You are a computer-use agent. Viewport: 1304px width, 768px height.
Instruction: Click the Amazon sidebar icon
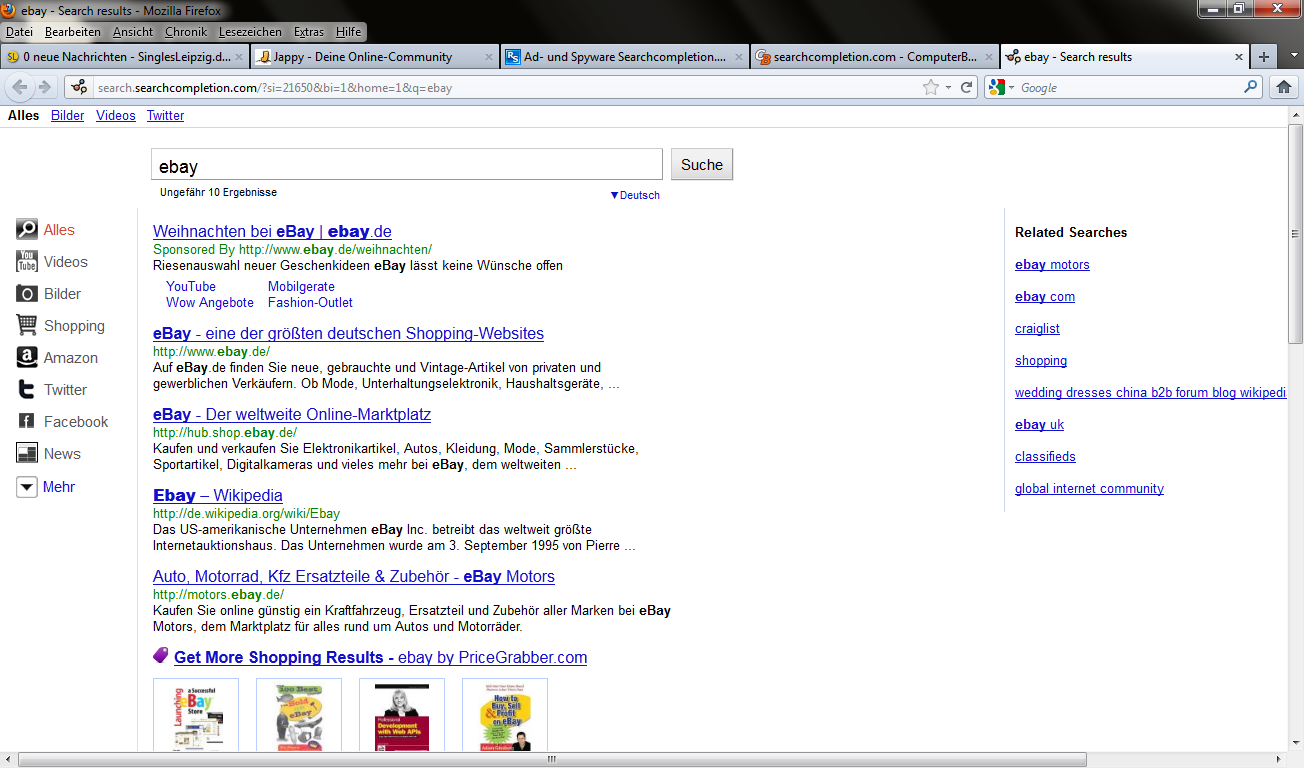tap(27, 358)
